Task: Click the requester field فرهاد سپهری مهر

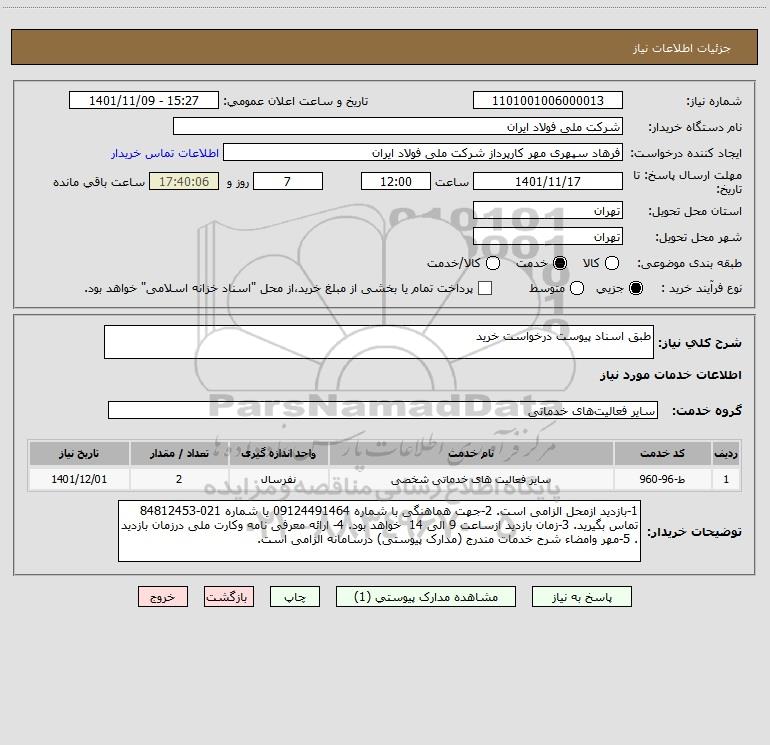Action: pyautogui.click(x=423, y=152)
